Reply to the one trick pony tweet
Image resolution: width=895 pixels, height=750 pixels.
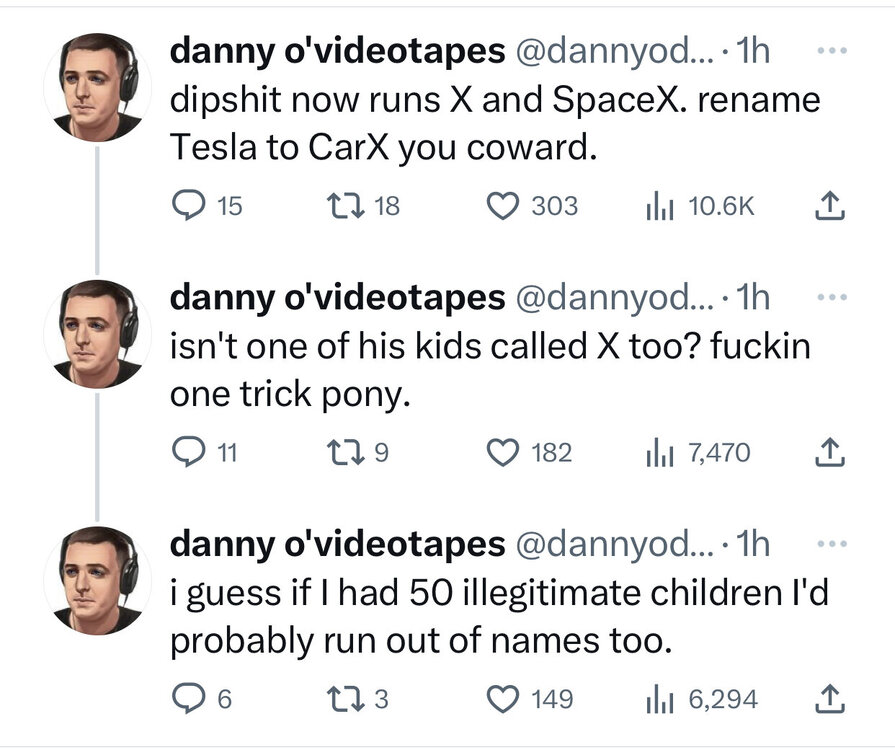coord(188,452)
